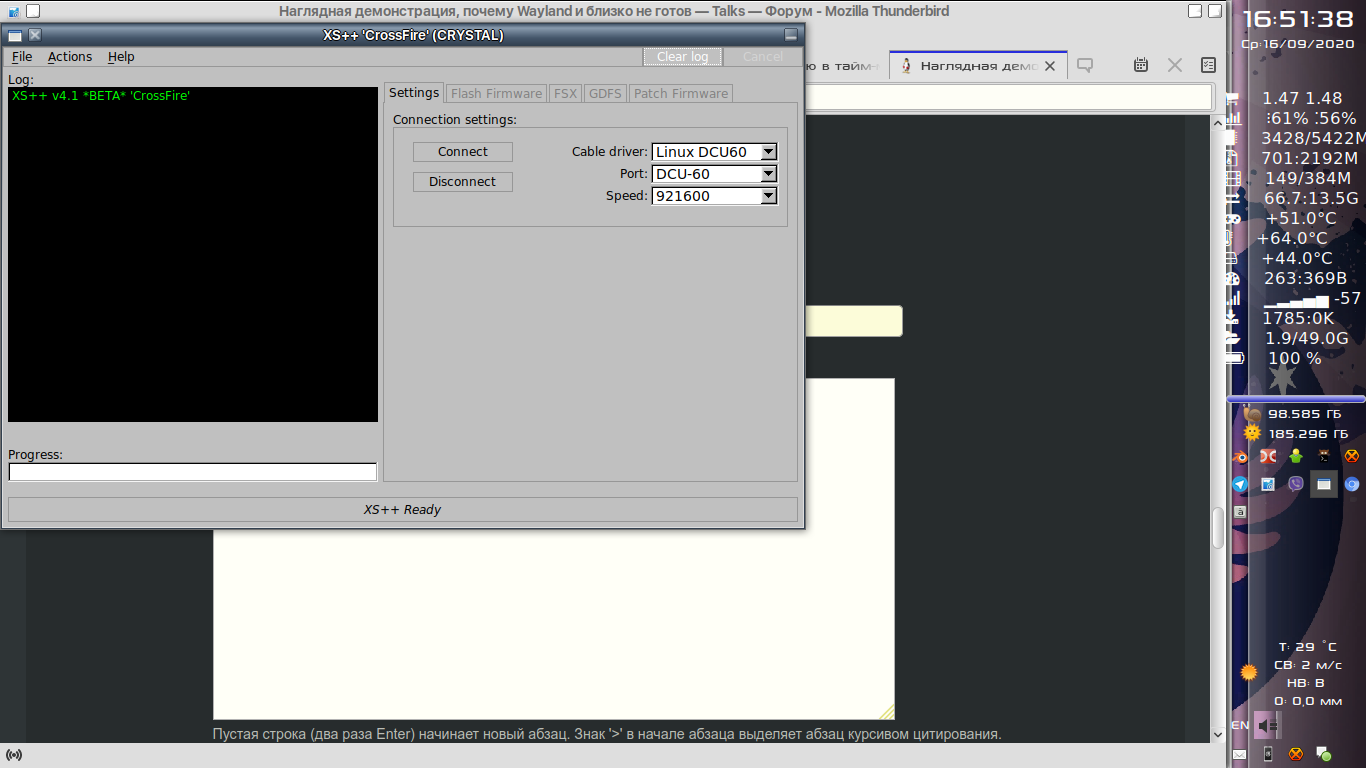Open Telegram from the side panel
1366x768 pixels.
pyautogui.click(x=1240, y=484)
